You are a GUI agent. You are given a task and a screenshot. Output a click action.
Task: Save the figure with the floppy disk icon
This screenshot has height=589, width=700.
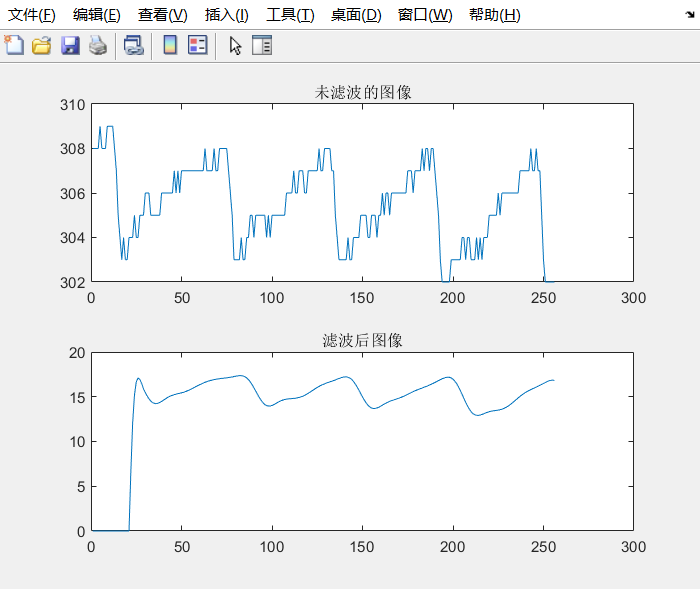tap(70, 45)
